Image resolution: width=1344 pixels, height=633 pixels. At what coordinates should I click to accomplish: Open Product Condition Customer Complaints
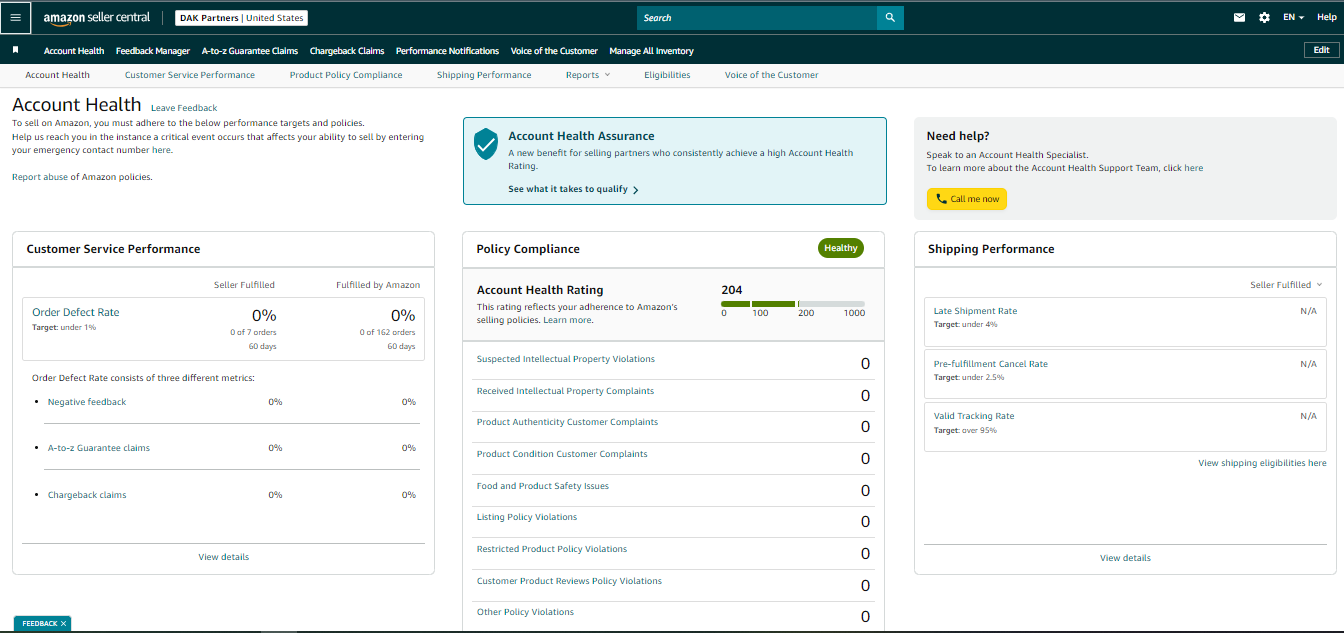(562, 454)
